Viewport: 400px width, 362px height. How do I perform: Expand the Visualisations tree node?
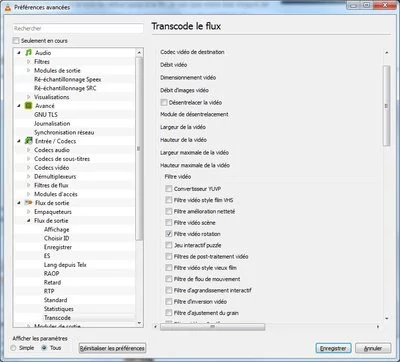pos(29,97)
